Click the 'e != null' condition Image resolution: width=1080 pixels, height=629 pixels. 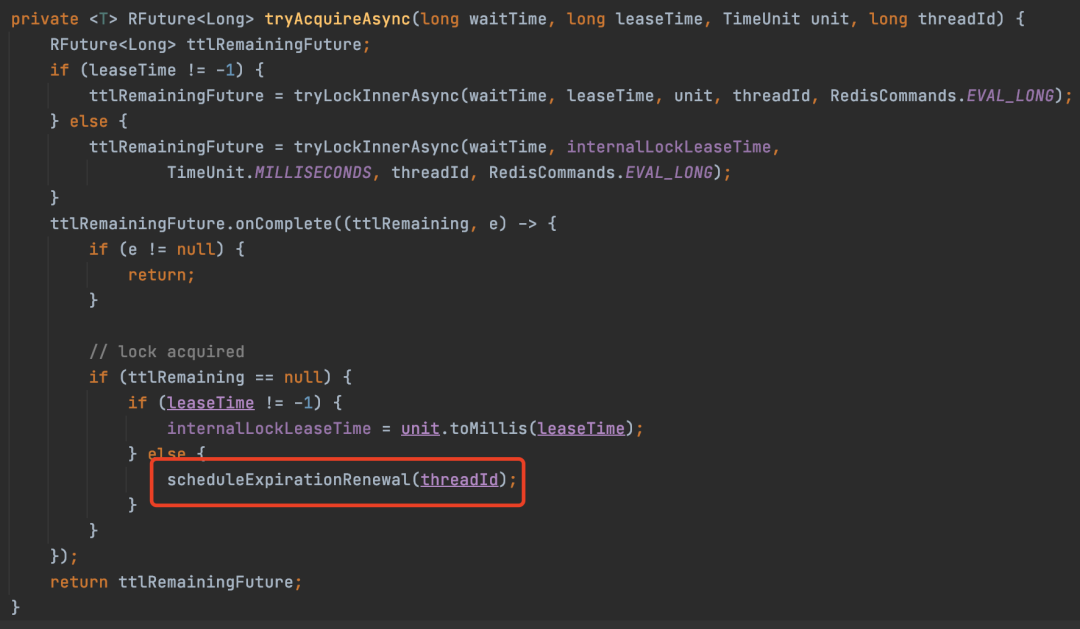coord(172,249)
